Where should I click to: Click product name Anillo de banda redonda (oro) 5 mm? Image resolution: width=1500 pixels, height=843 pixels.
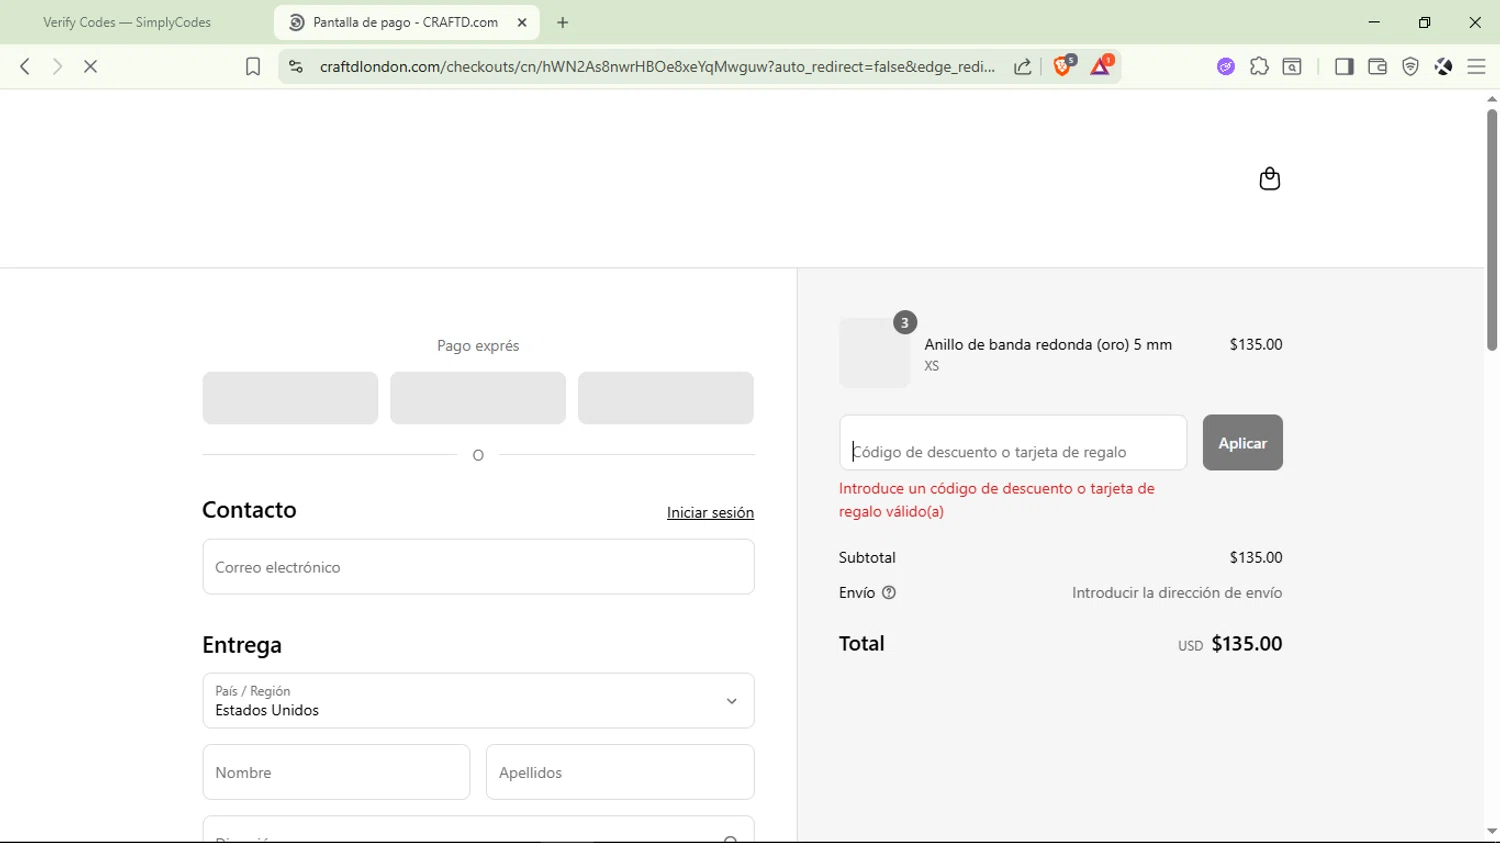coord(1048,344)
